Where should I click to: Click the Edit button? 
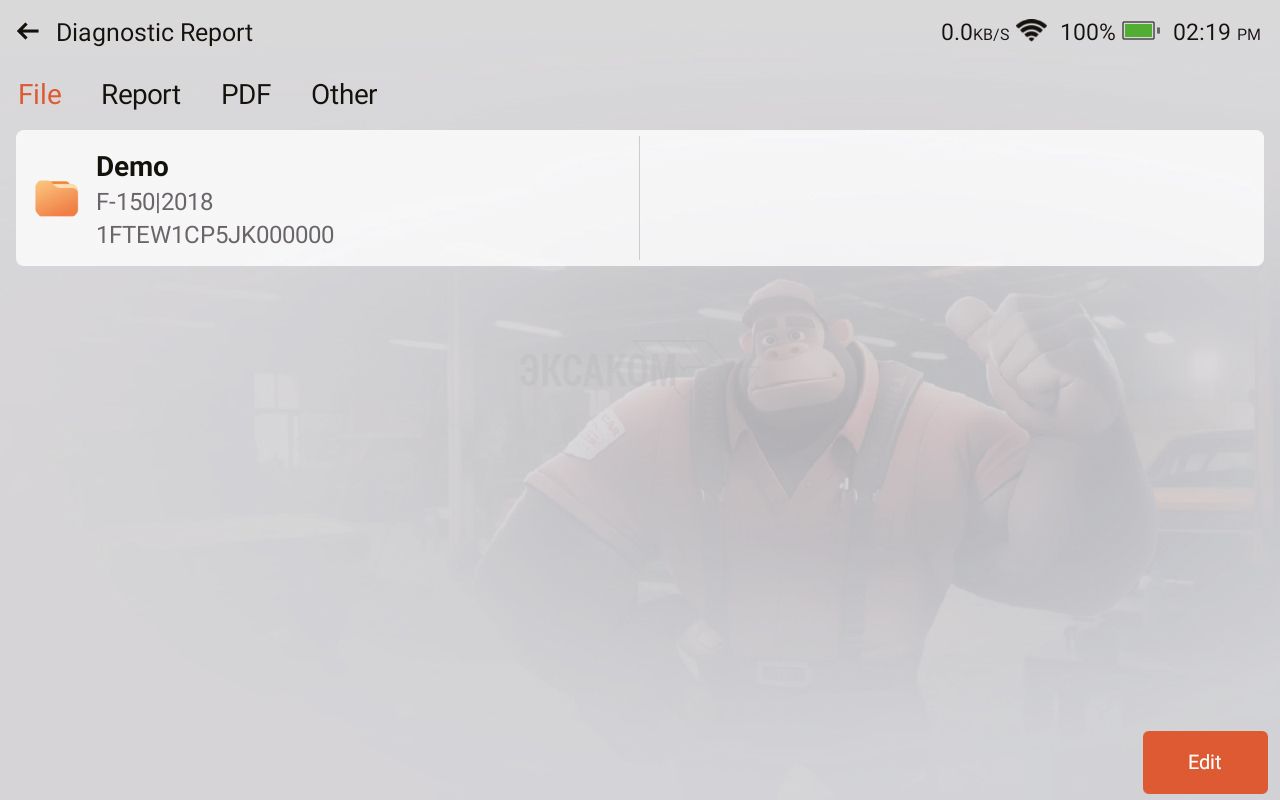[1205, 762]
